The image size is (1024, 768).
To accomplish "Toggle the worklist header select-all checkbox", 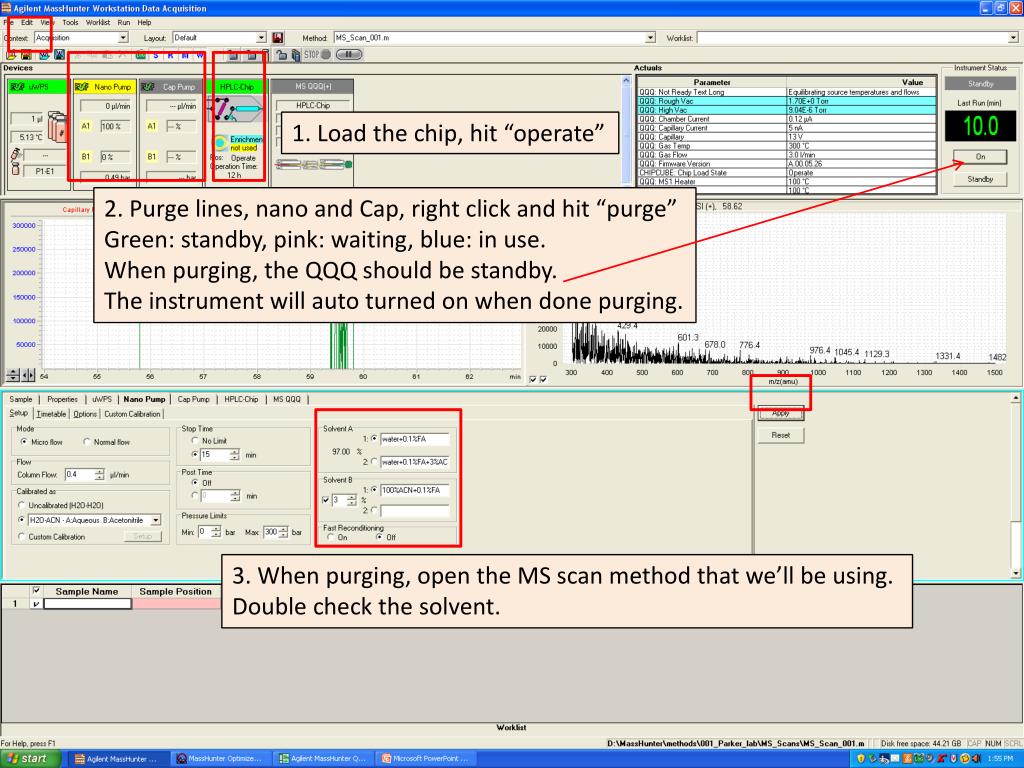I will [x=36, y=590].
